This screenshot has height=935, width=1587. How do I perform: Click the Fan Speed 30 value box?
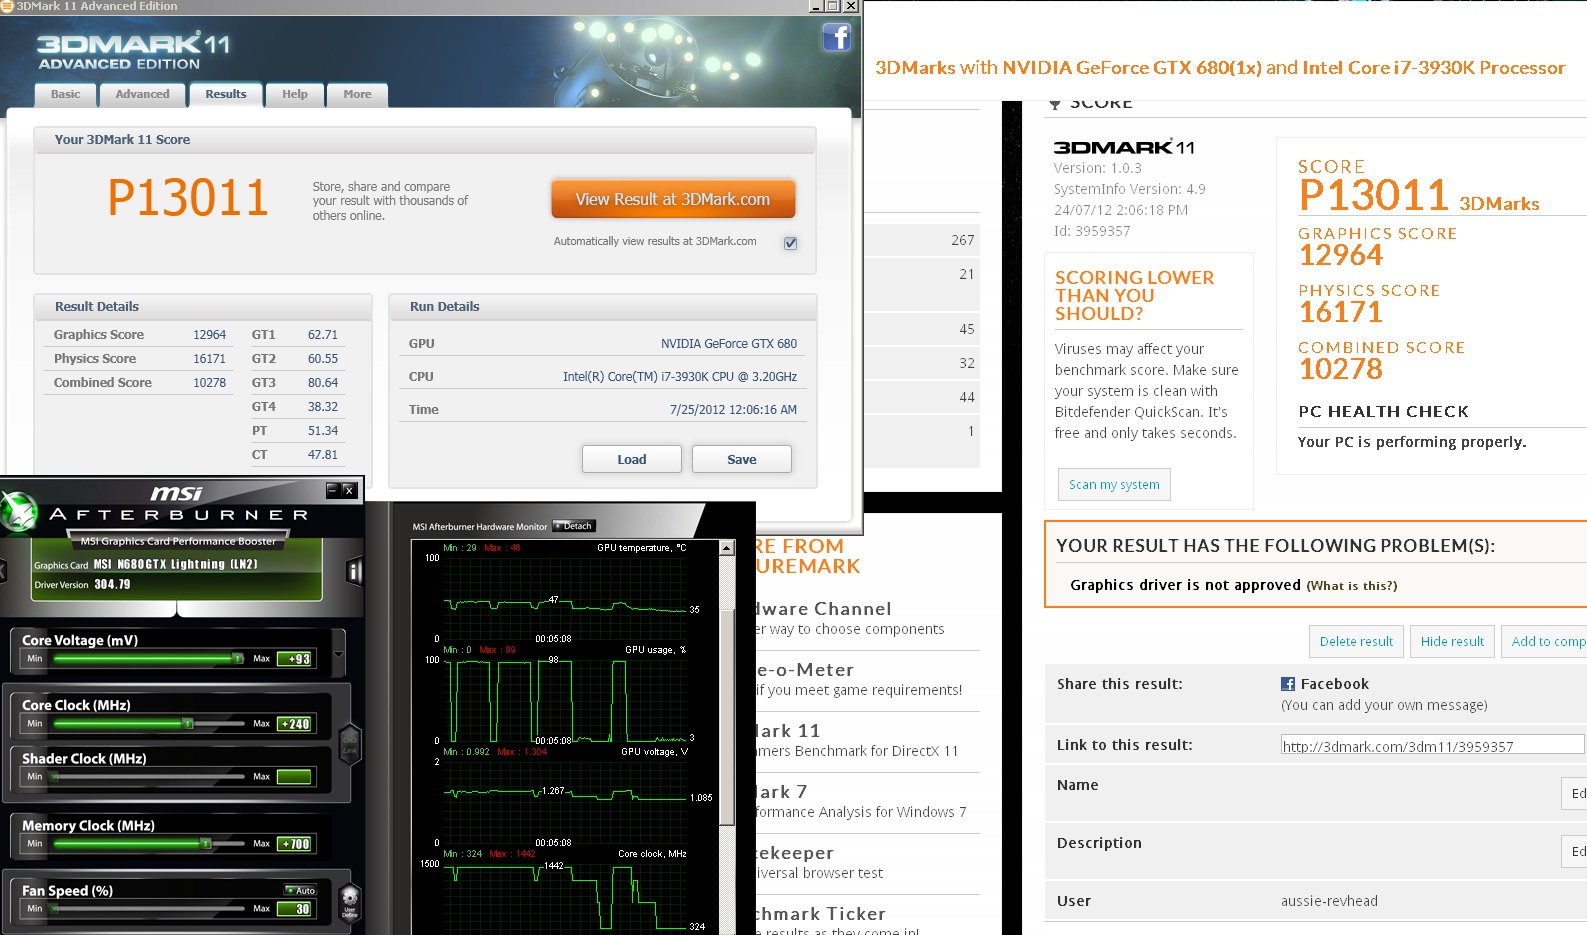click(x=295, y=909)
